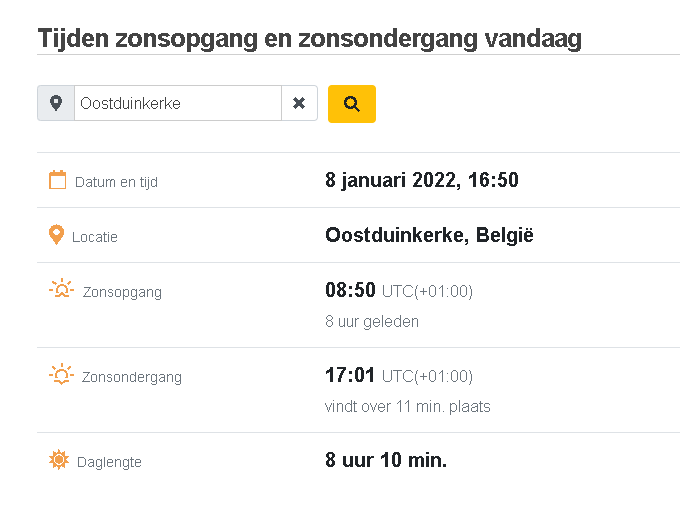
Task: Click the sunset icon next to Zonsondergang
Action: pos(61,374)
